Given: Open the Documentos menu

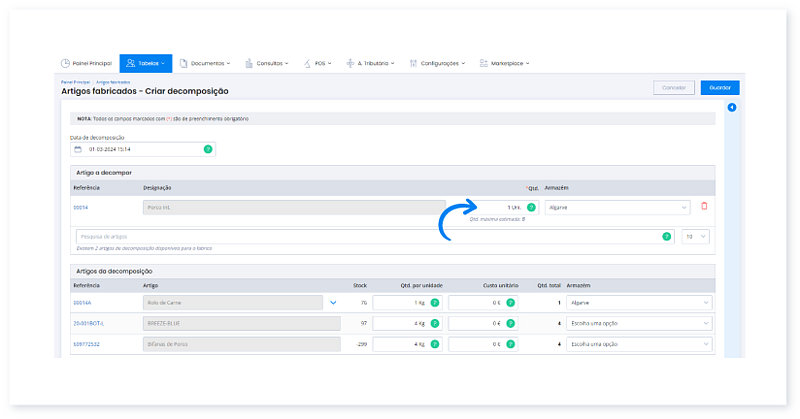Looking at the screenshot, I should point(208,63).
